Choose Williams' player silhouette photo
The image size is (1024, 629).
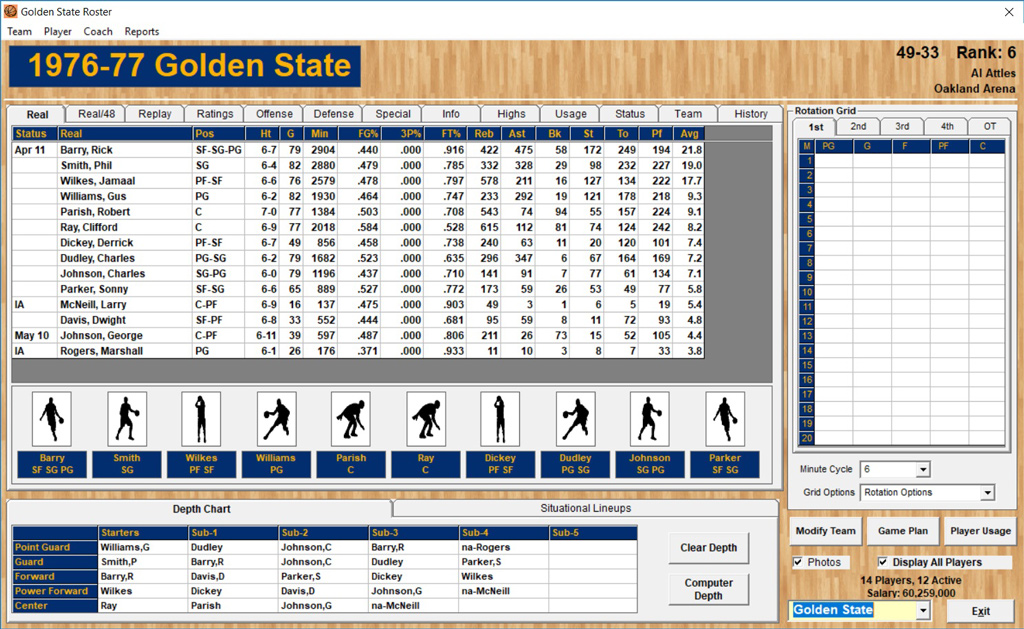pyautogui.click(x=276, y=418)
